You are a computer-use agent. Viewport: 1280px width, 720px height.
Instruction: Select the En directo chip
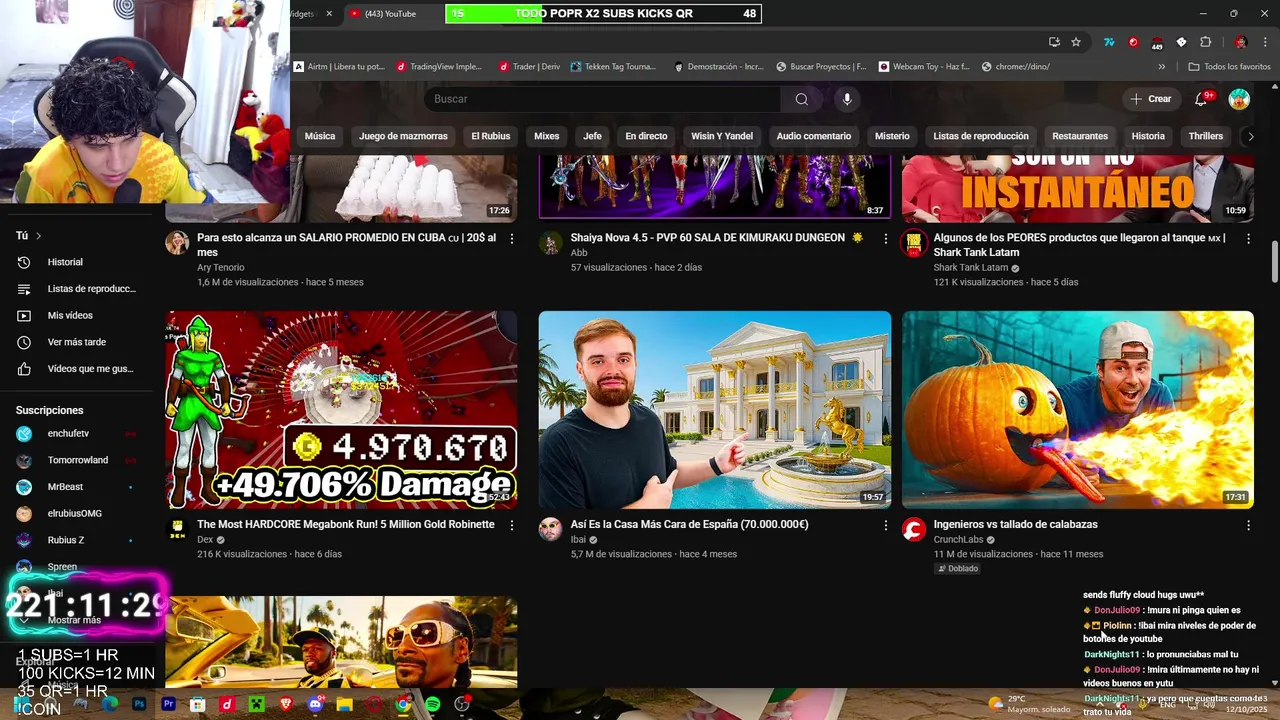point(646,136)
